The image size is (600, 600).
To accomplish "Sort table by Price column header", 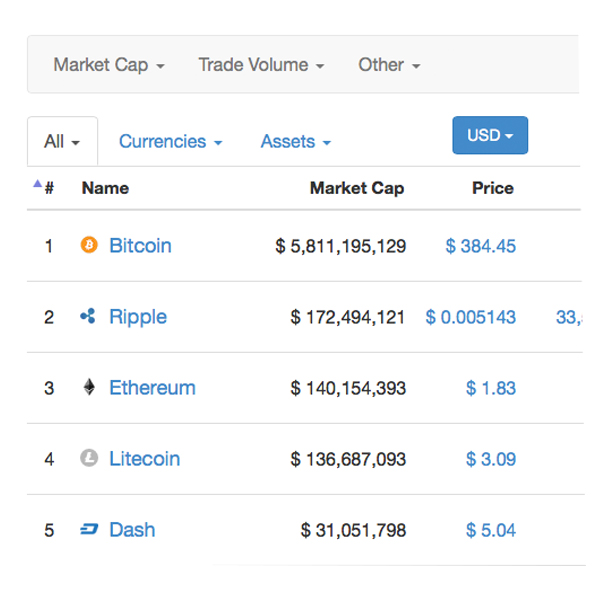I will click(493, 188).
